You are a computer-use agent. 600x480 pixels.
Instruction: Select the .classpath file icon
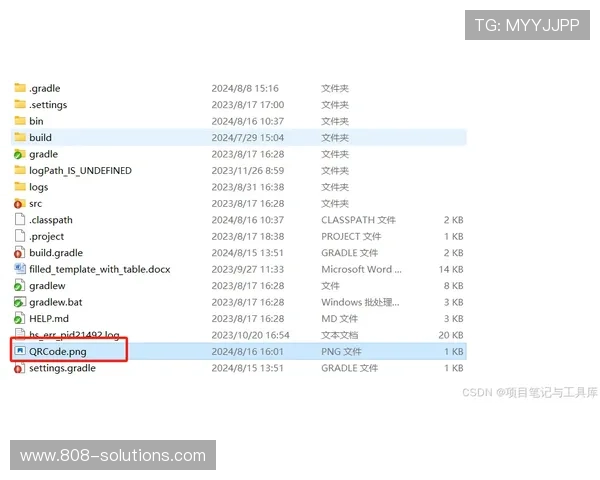pyautogui.click(x=20, y=220)
